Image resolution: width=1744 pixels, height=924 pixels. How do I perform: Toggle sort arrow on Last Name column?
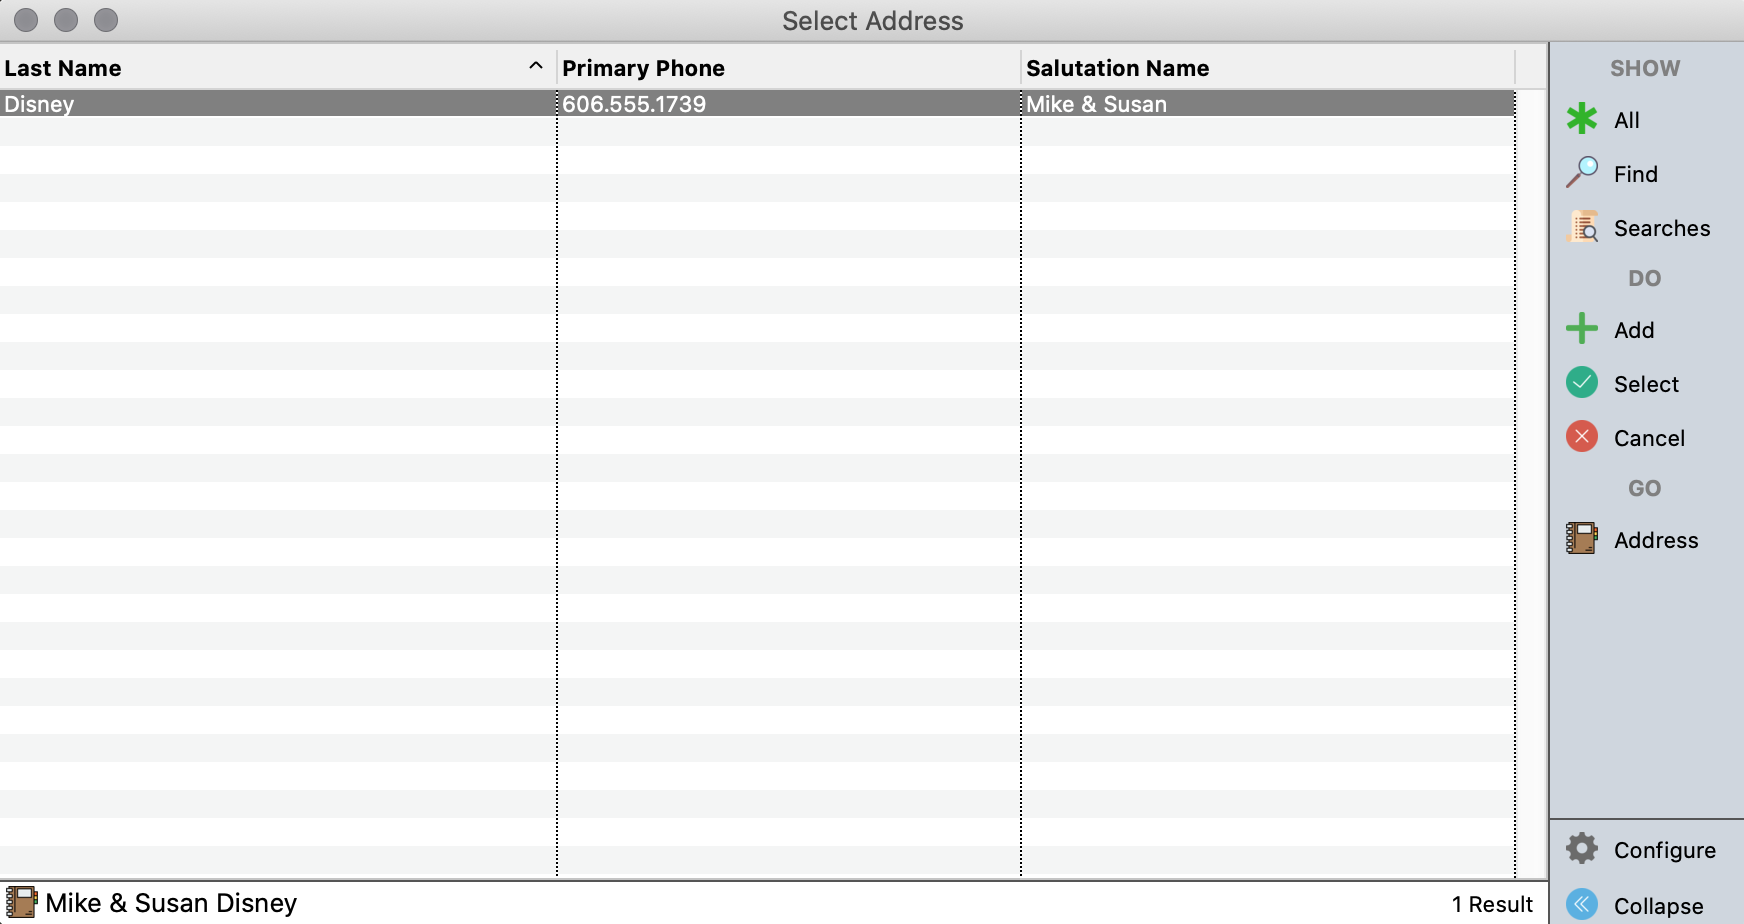click(x=536, y=67)
